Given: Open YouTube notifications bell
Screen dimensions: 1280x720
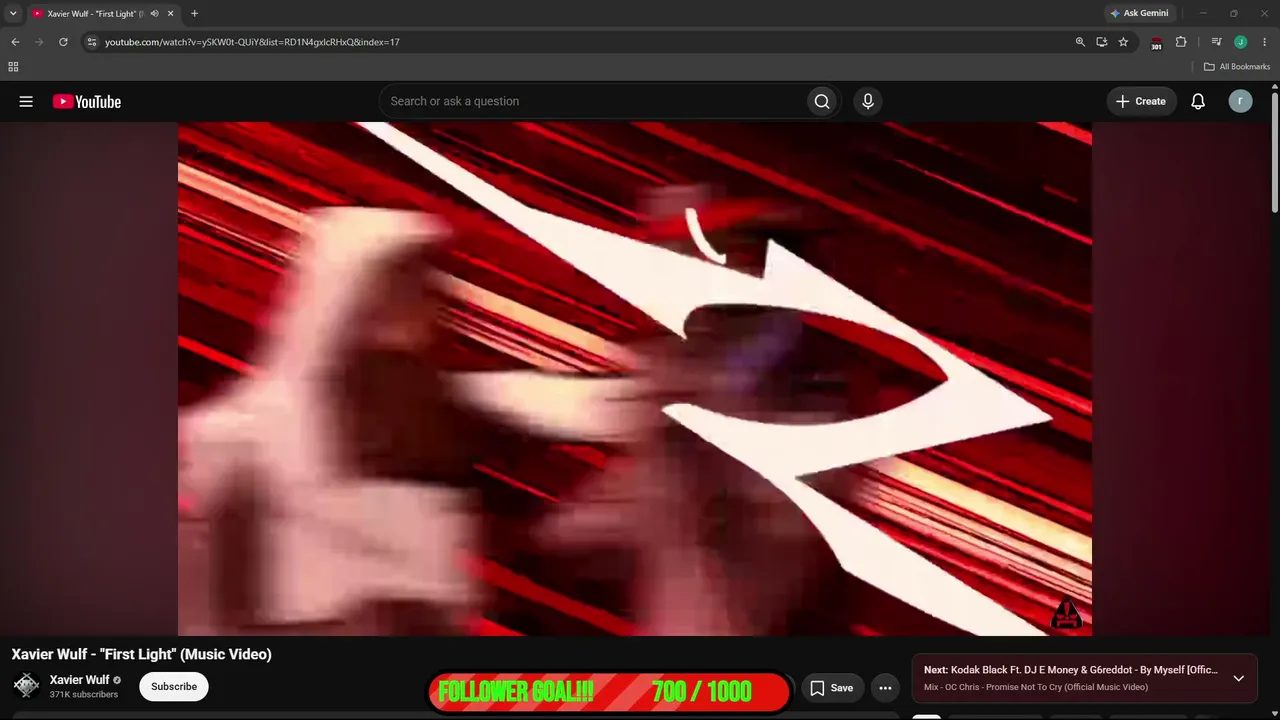Looking at the screenshot, I should pyautogui.click(x=1198, y=101).
